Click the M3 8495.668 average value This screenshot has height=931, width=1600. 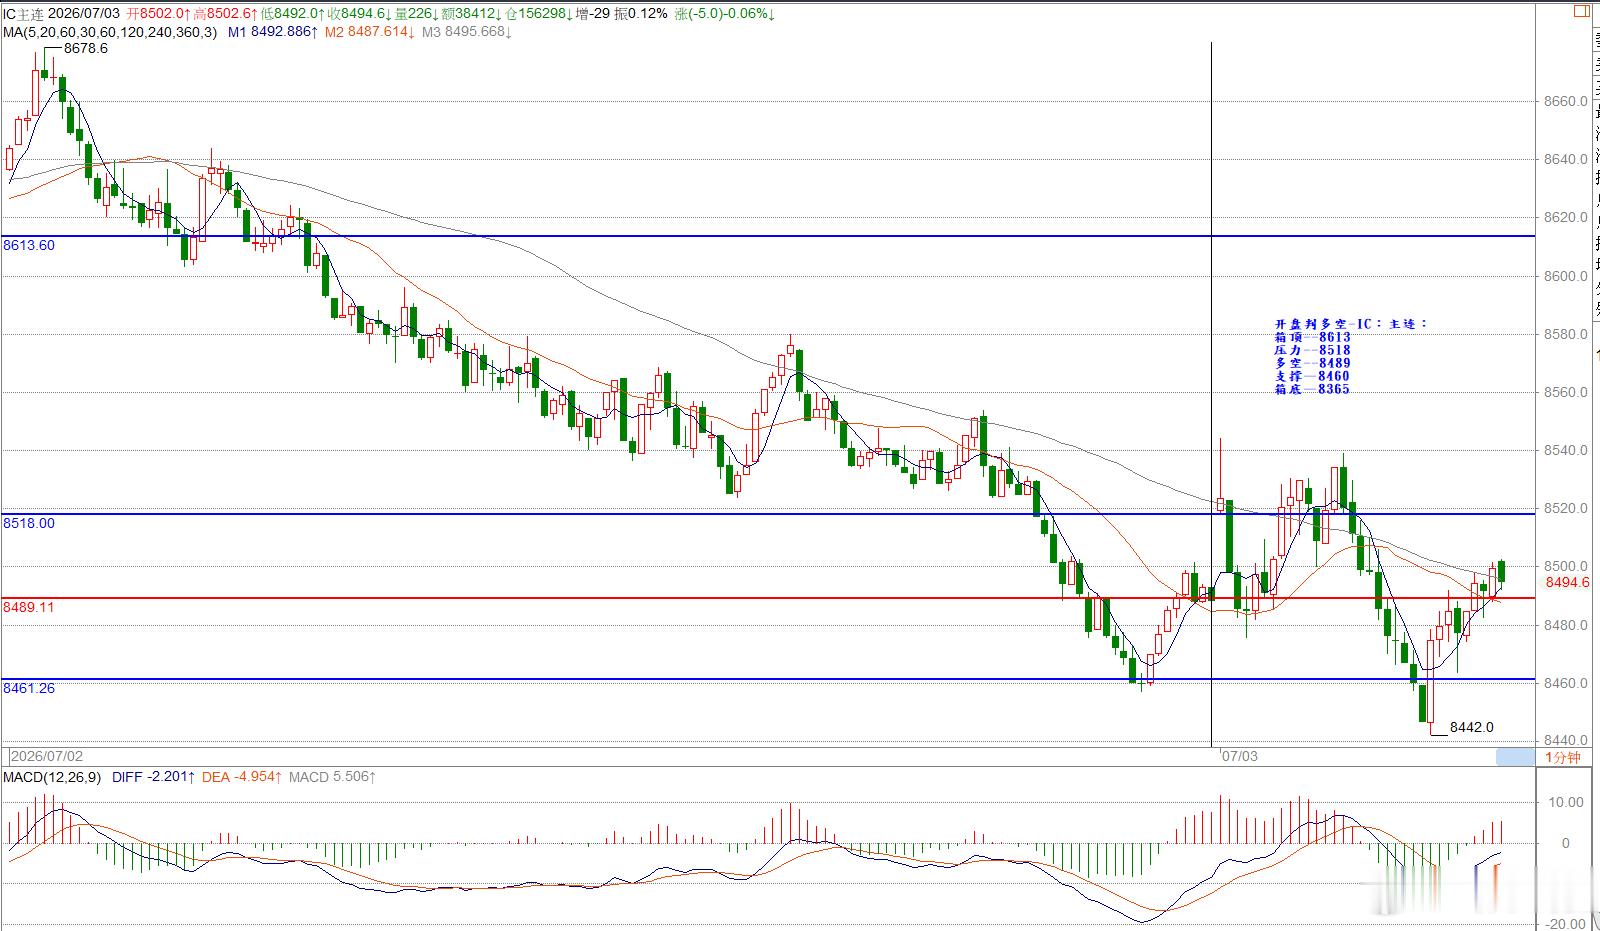pos(466,32)
